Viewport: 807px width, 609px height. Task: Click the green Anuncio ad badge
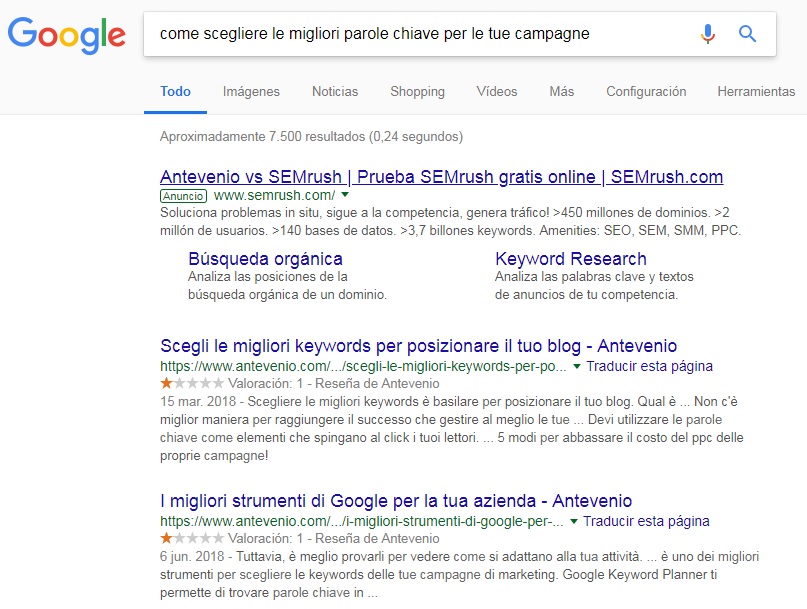click(182, 196)
